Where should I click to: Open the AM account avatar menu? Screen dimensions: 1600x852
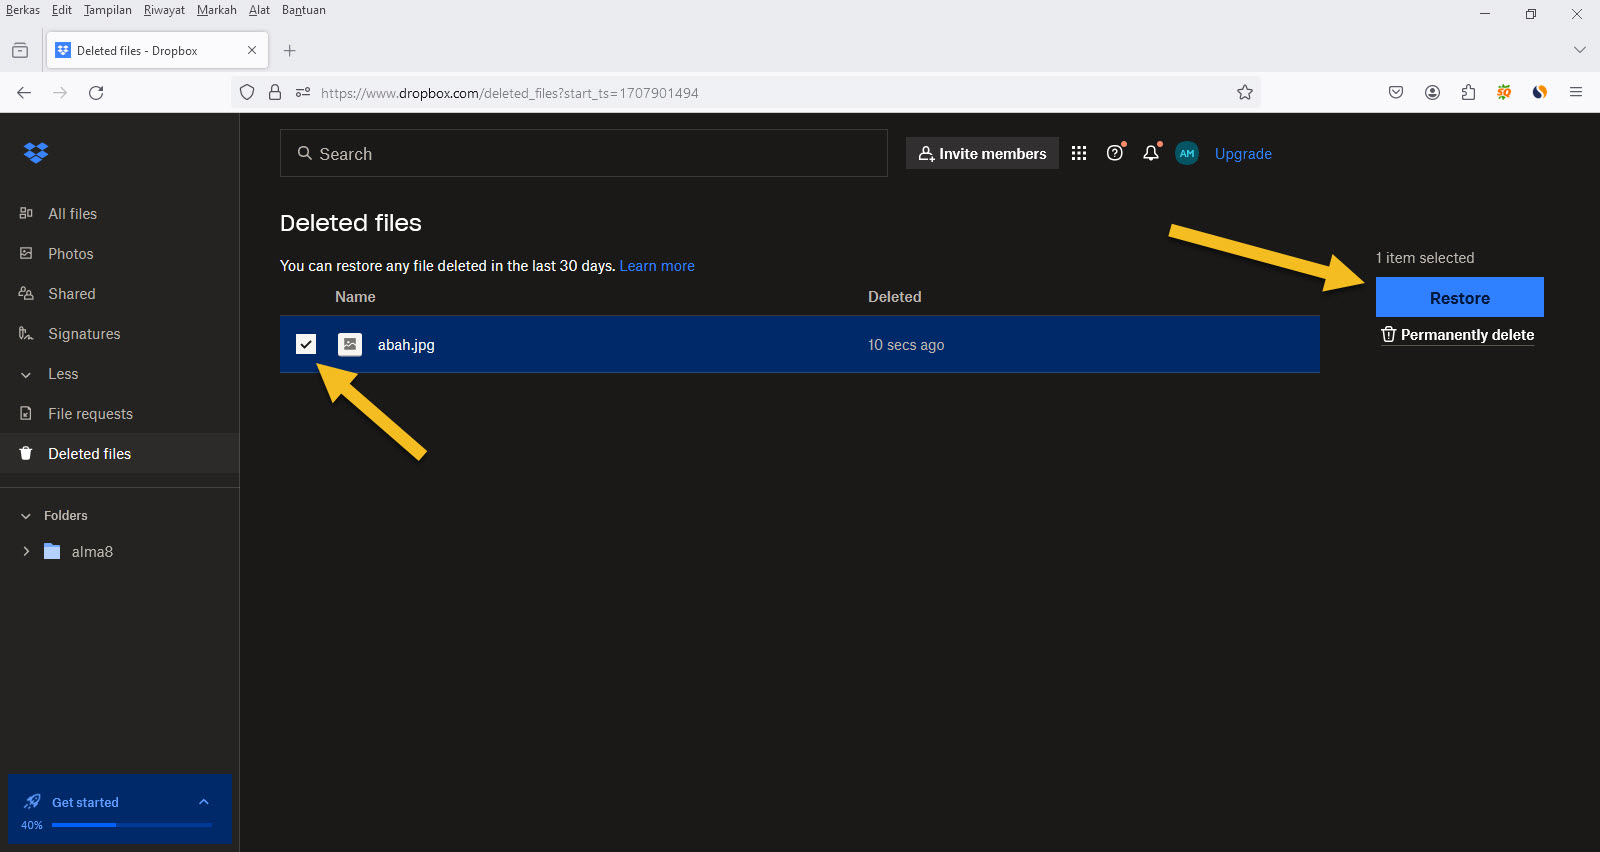tap(1187, 153)
